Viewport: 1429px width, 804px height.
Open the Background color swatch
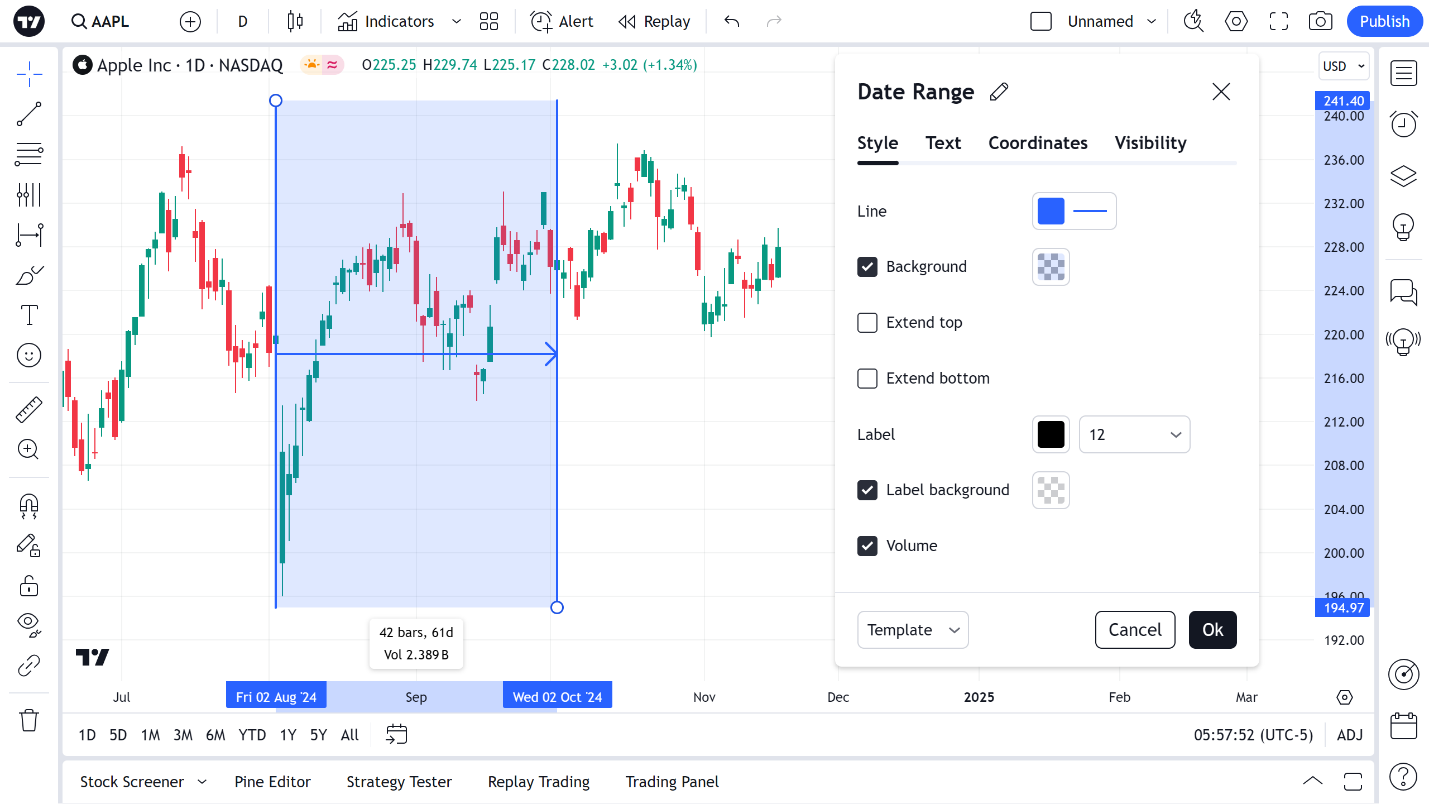(1051, 267)
